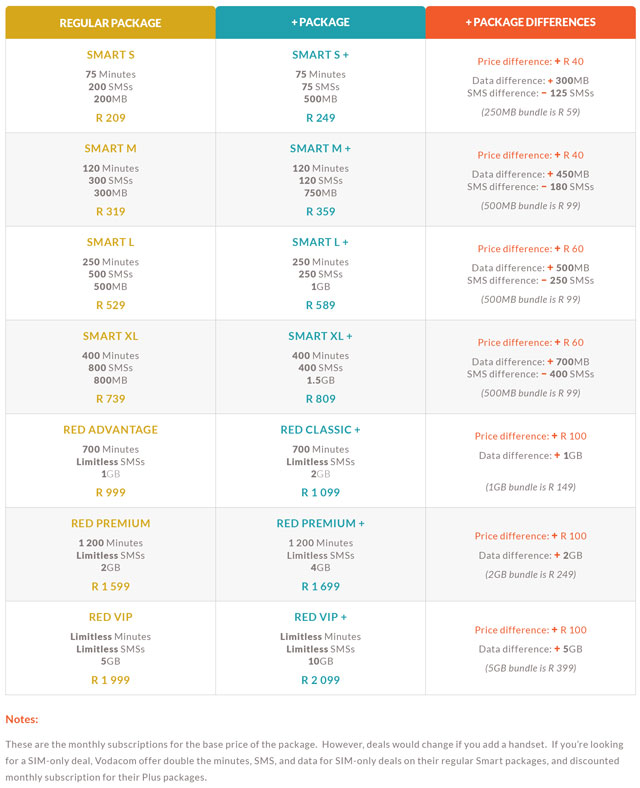Open the RED PREMIUM + package title
The height and width of the screenshot is (788, 640).
[320, 523]
